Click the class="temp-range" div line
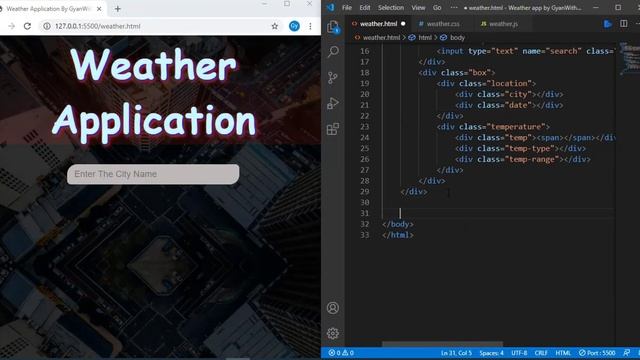This screenshot has height=360, width=640. (x=523, y=159)
